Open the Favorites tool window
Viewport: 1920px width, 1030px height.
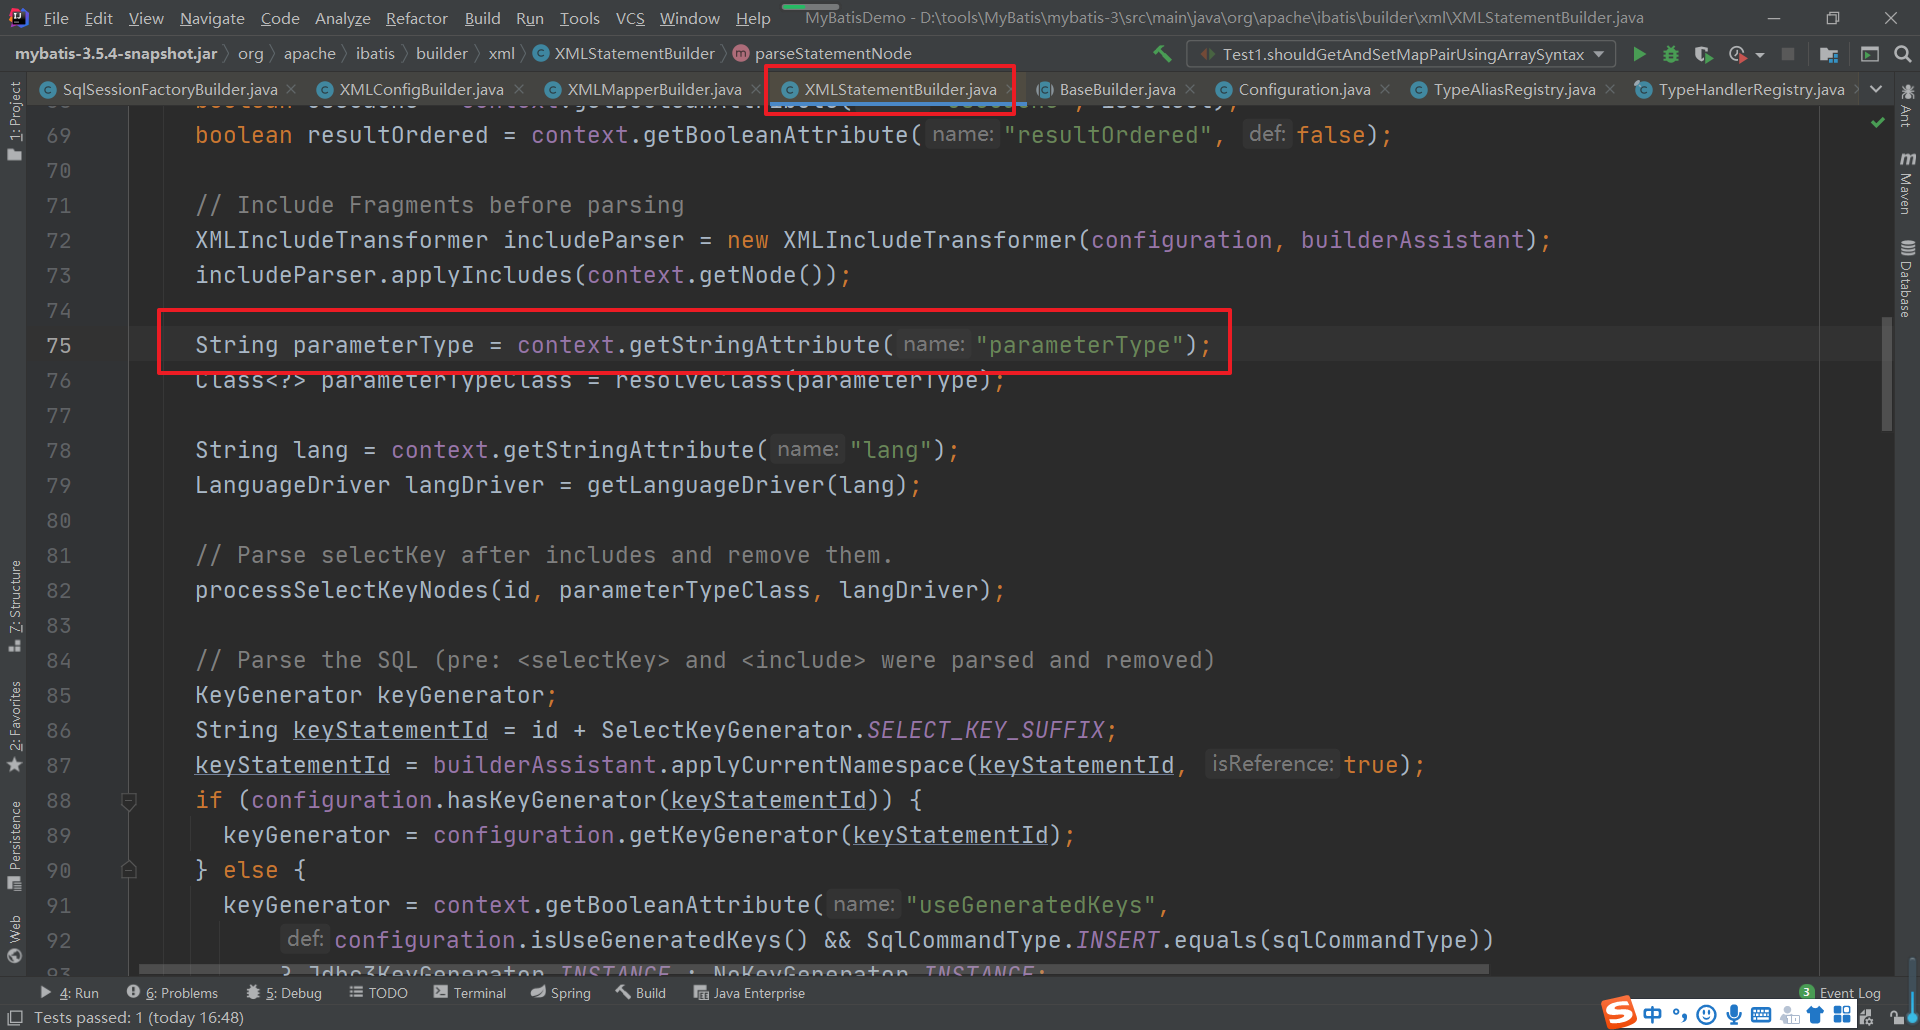[14, 727]
